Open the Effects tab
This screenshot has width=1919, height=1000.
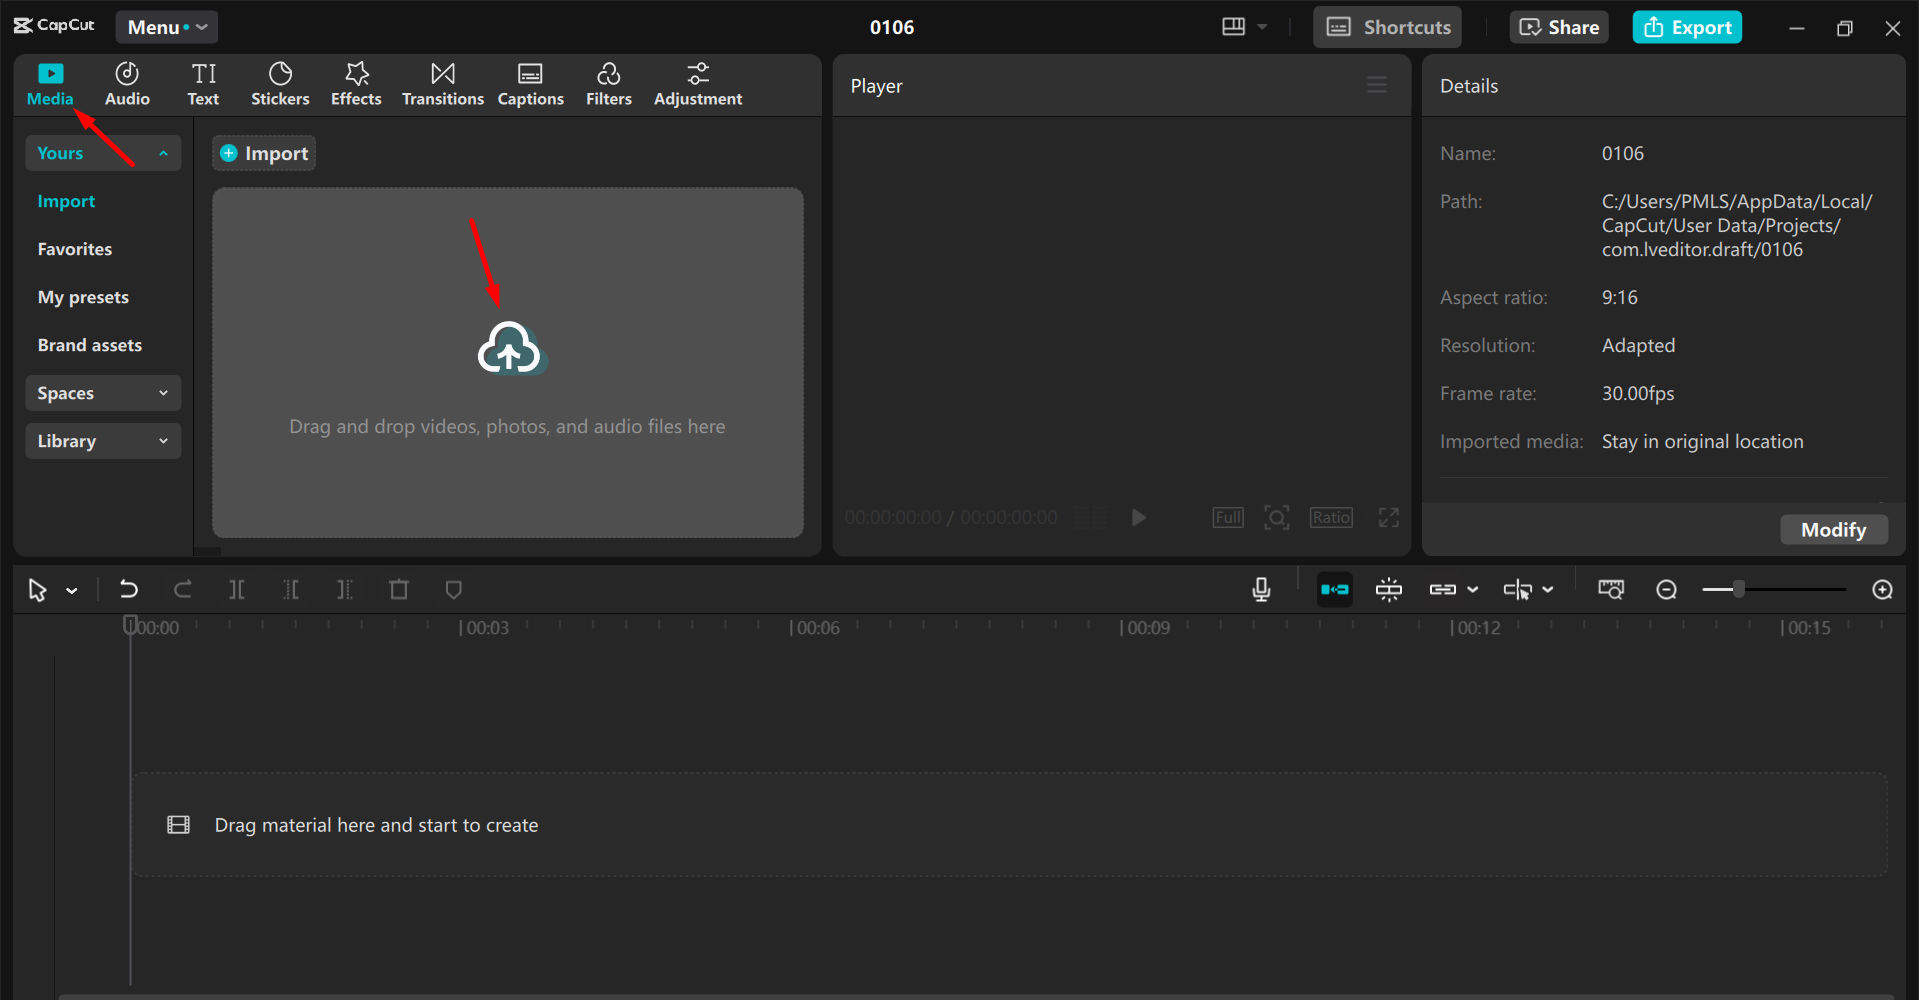(356, 85)
